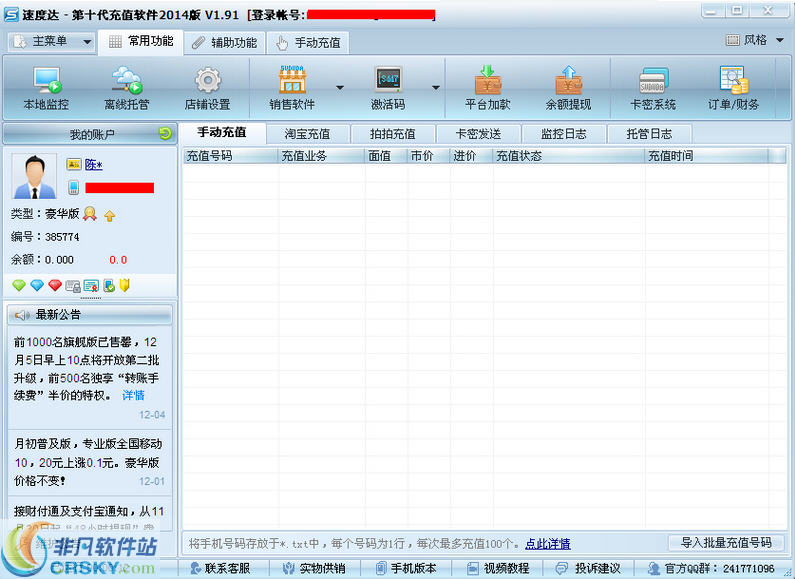Image resolution: width=795 pixels, height=579 pixels.
Task: Click the user avatar picture
Action: coord(34,176)
